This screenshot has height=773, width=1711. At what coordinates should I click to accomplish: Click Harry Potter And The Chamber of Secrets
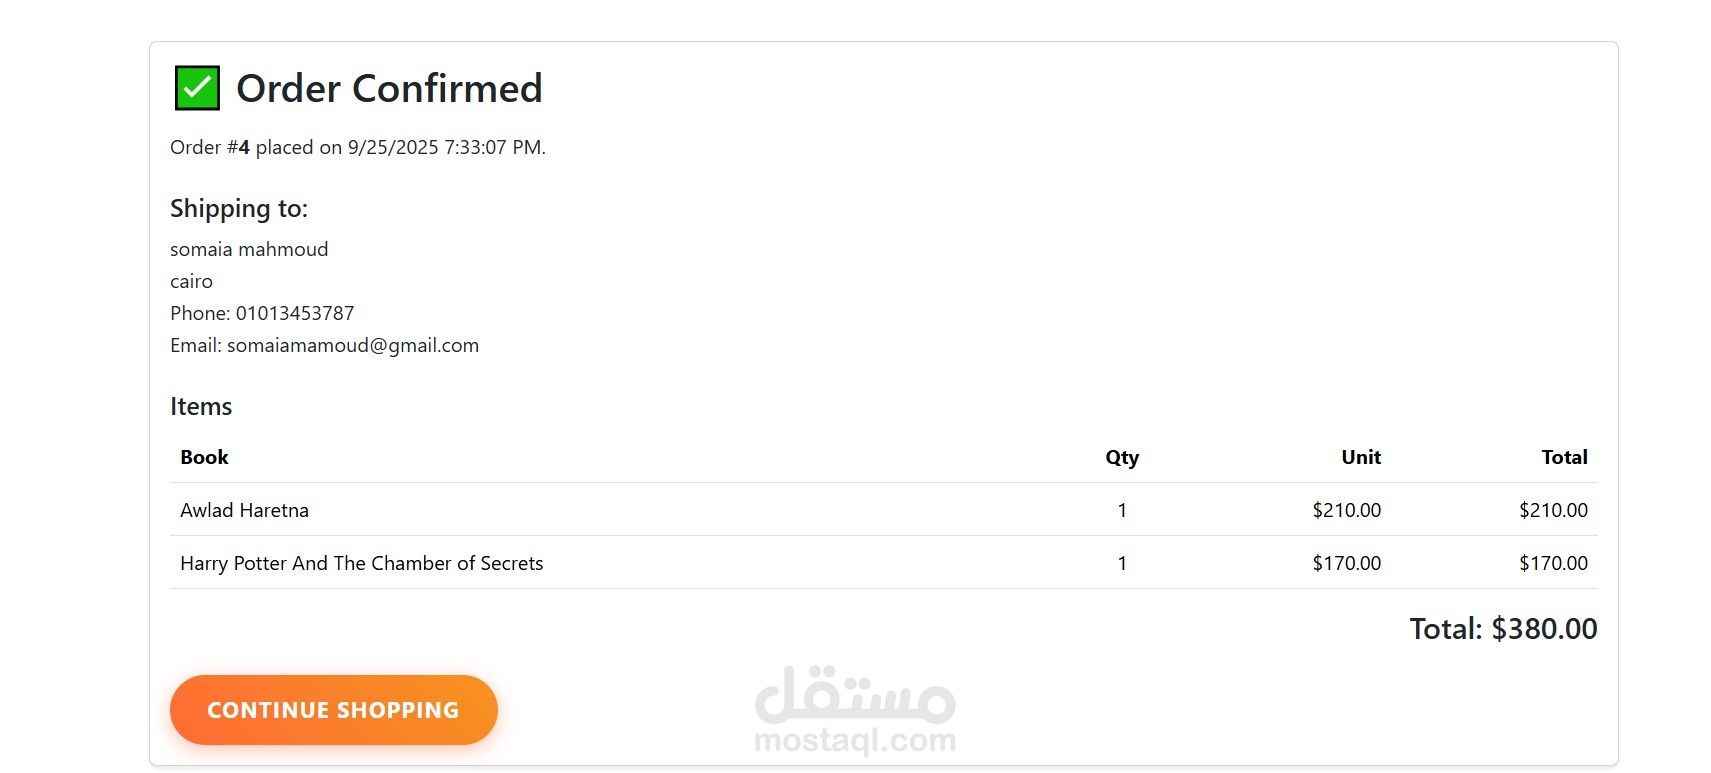pyautogui.click(x=362, y=563)
